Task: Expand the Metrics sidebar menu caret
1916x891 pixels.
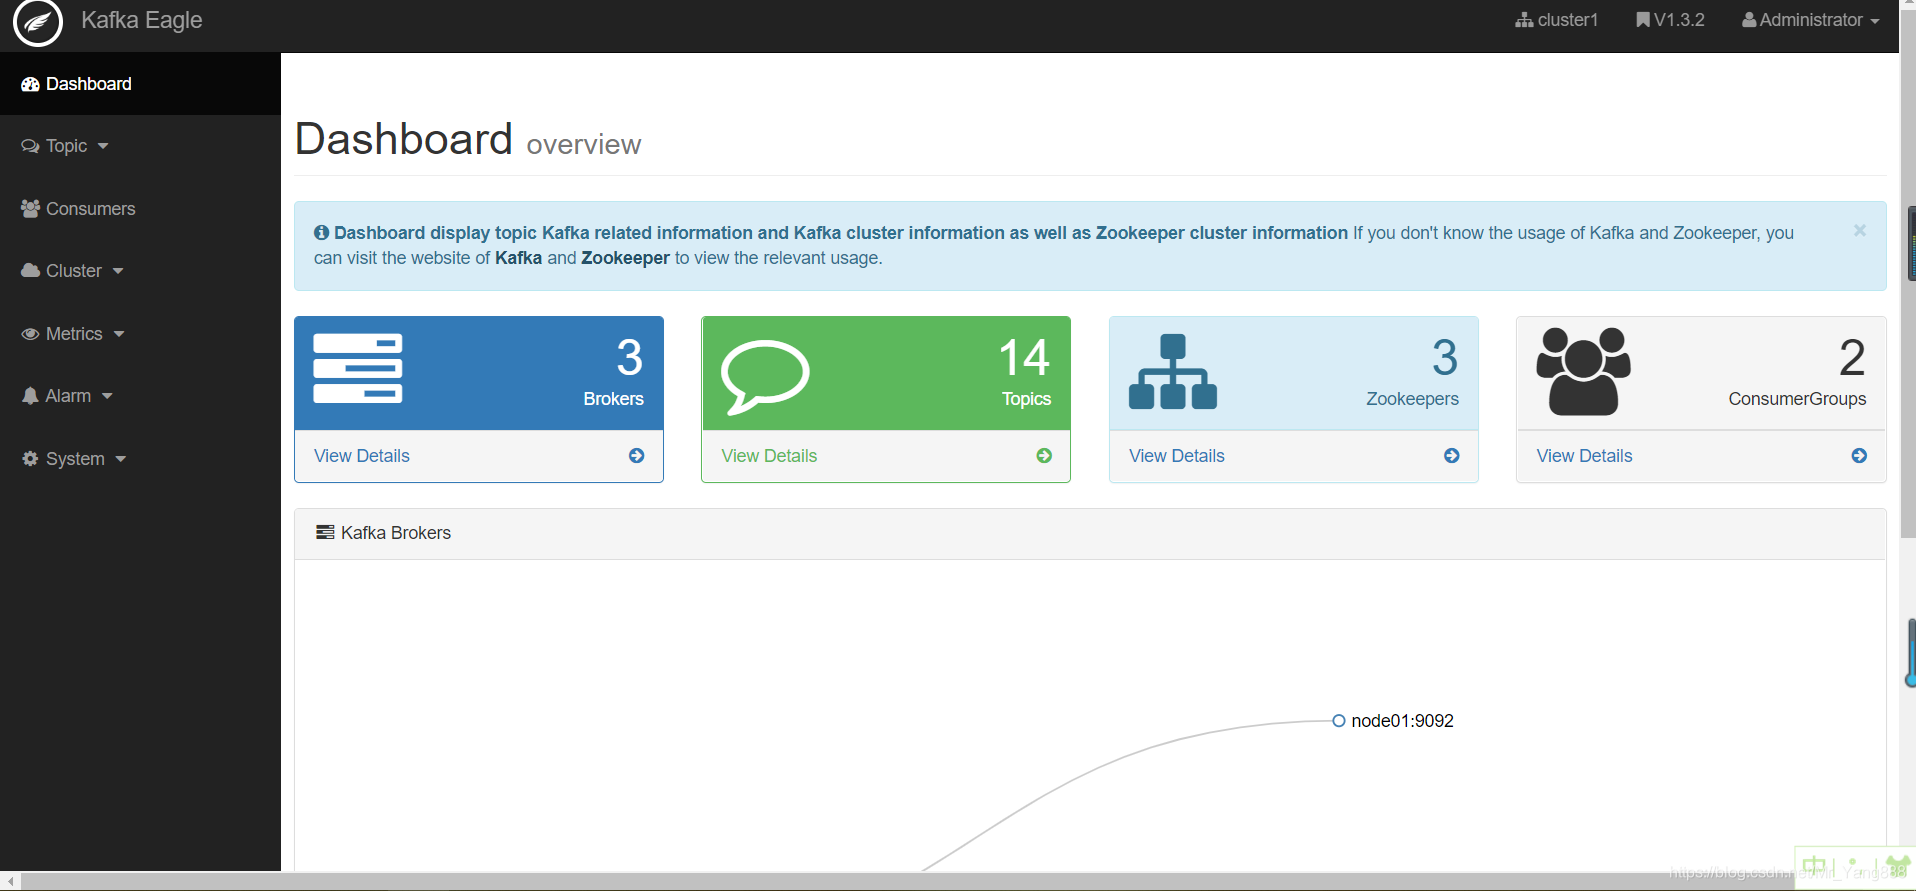Action: [119, 334]
